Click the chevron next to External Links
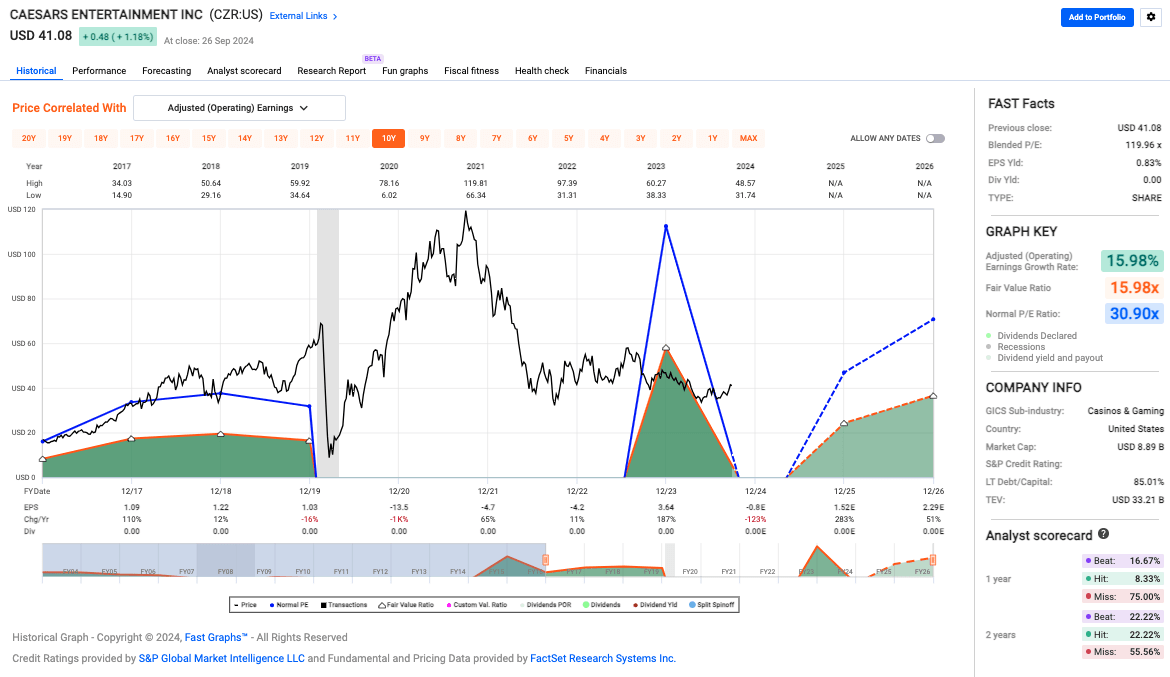Viewport: 1170px width, 677px height. tap(335, 16)
